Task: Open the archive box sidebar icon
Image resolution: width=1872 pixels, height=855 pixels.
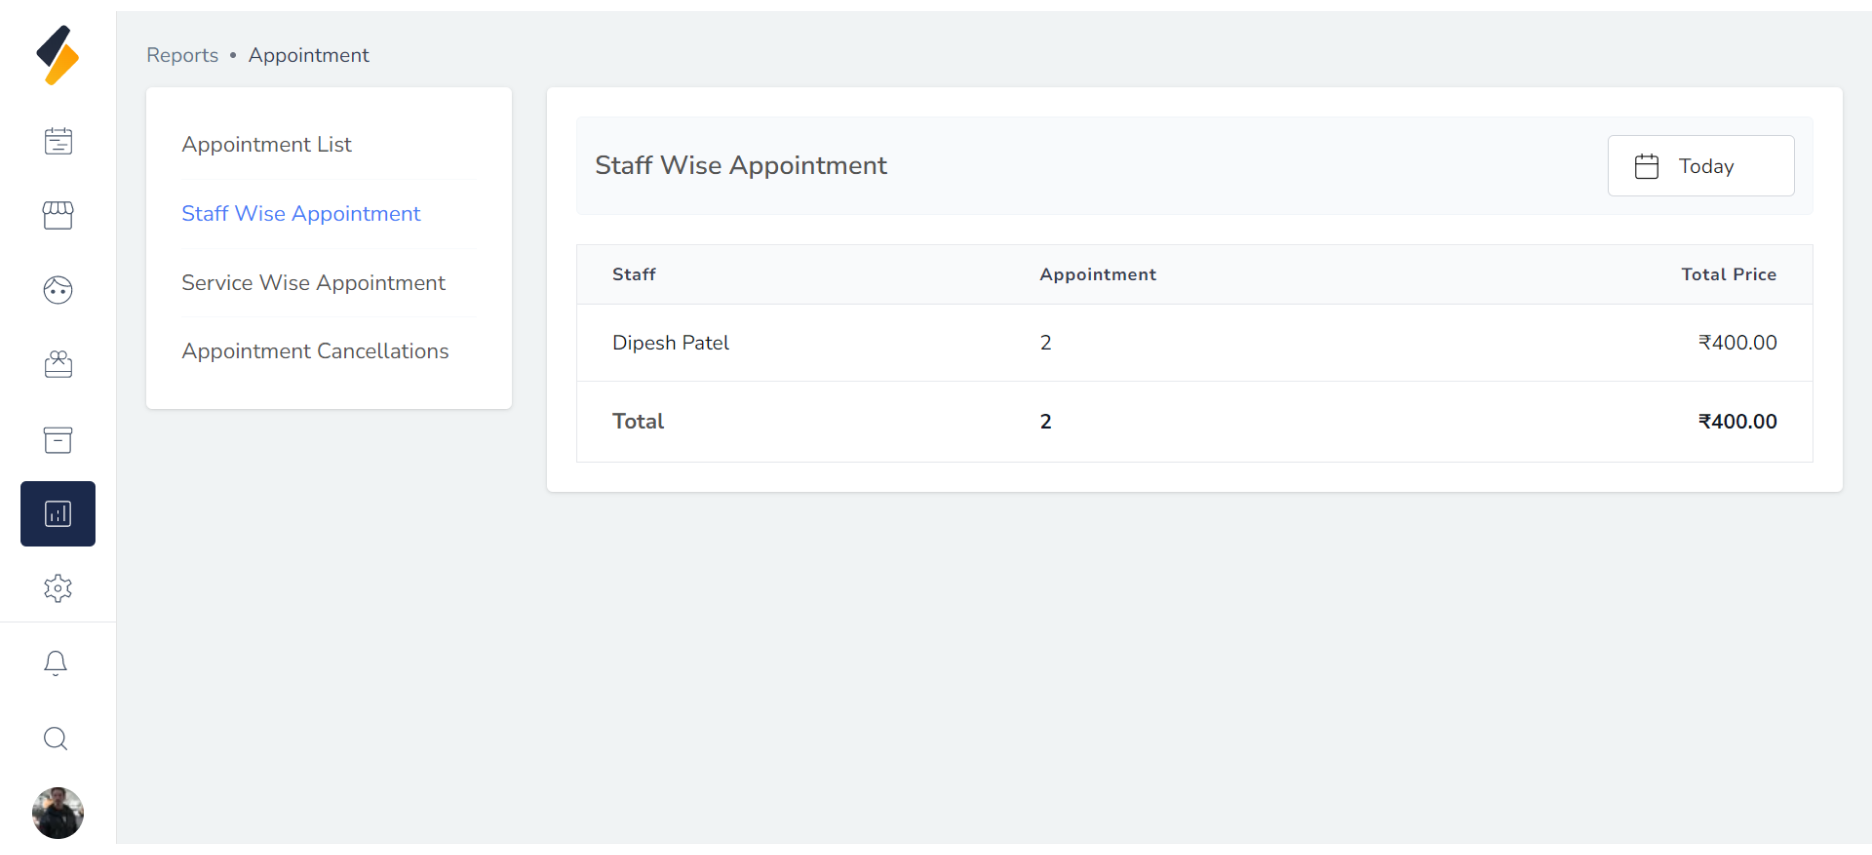Action: click(58, 440)
